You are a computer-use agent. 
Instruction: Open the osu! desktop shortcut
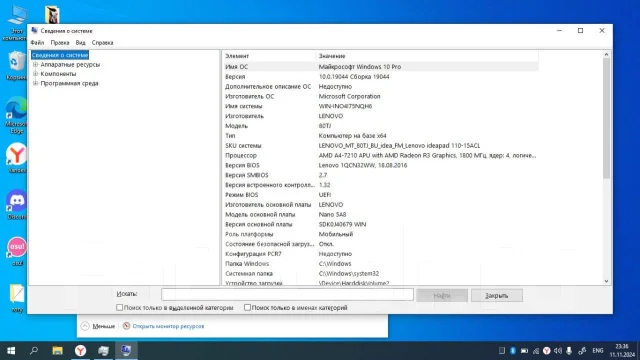coord(17,251)
